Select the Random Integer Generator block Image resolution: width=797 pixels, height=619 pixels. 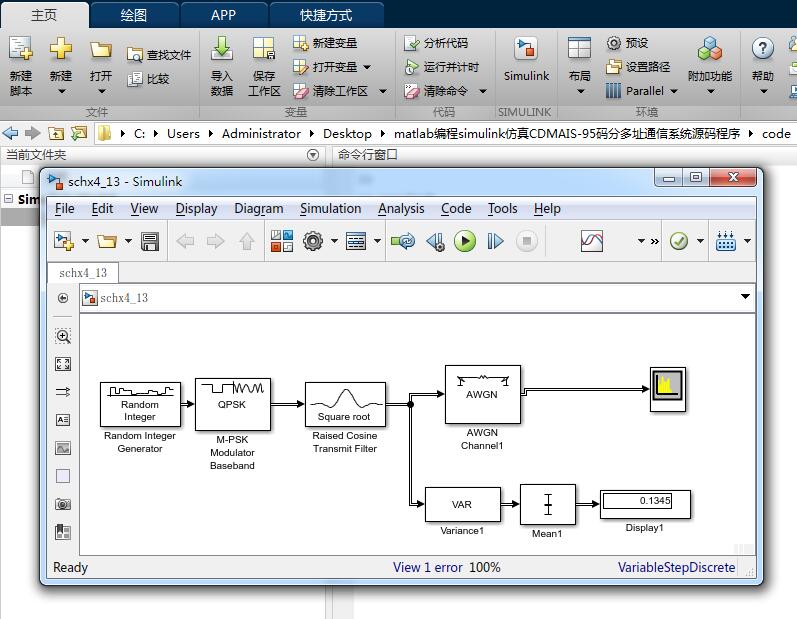(140, 405)
